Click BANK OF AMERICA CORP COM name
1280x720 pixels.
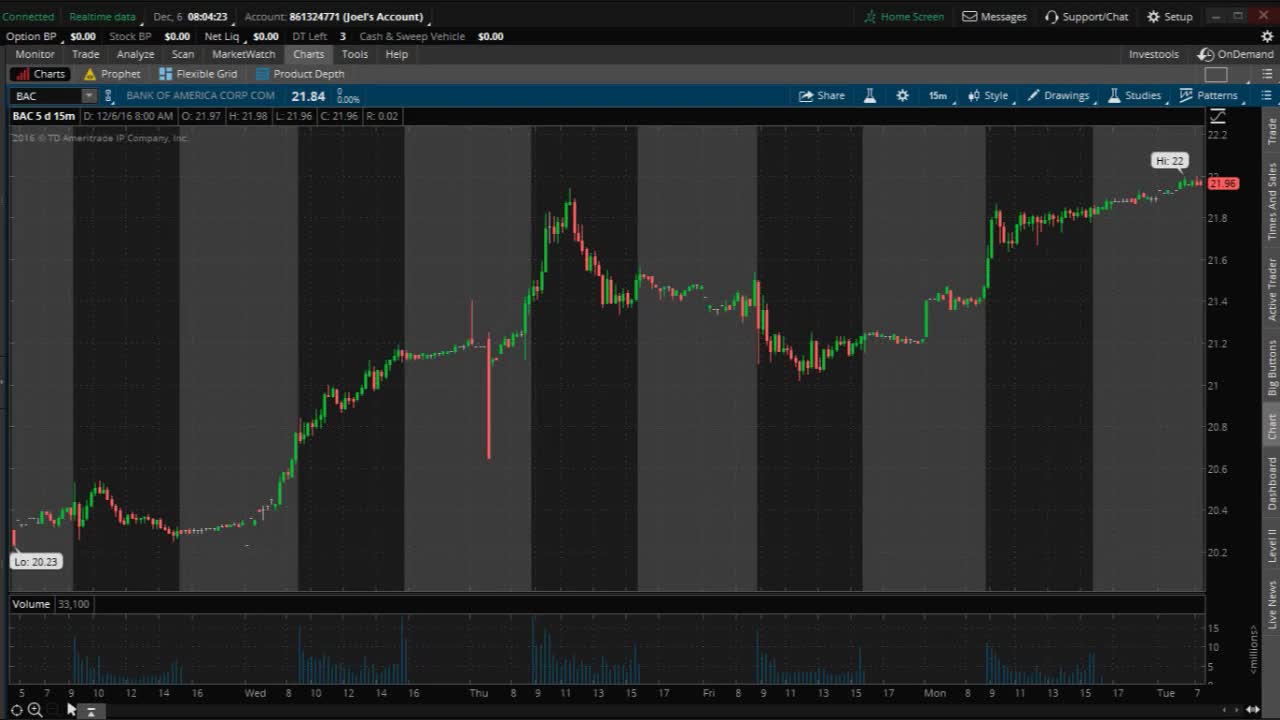point(200,96)
